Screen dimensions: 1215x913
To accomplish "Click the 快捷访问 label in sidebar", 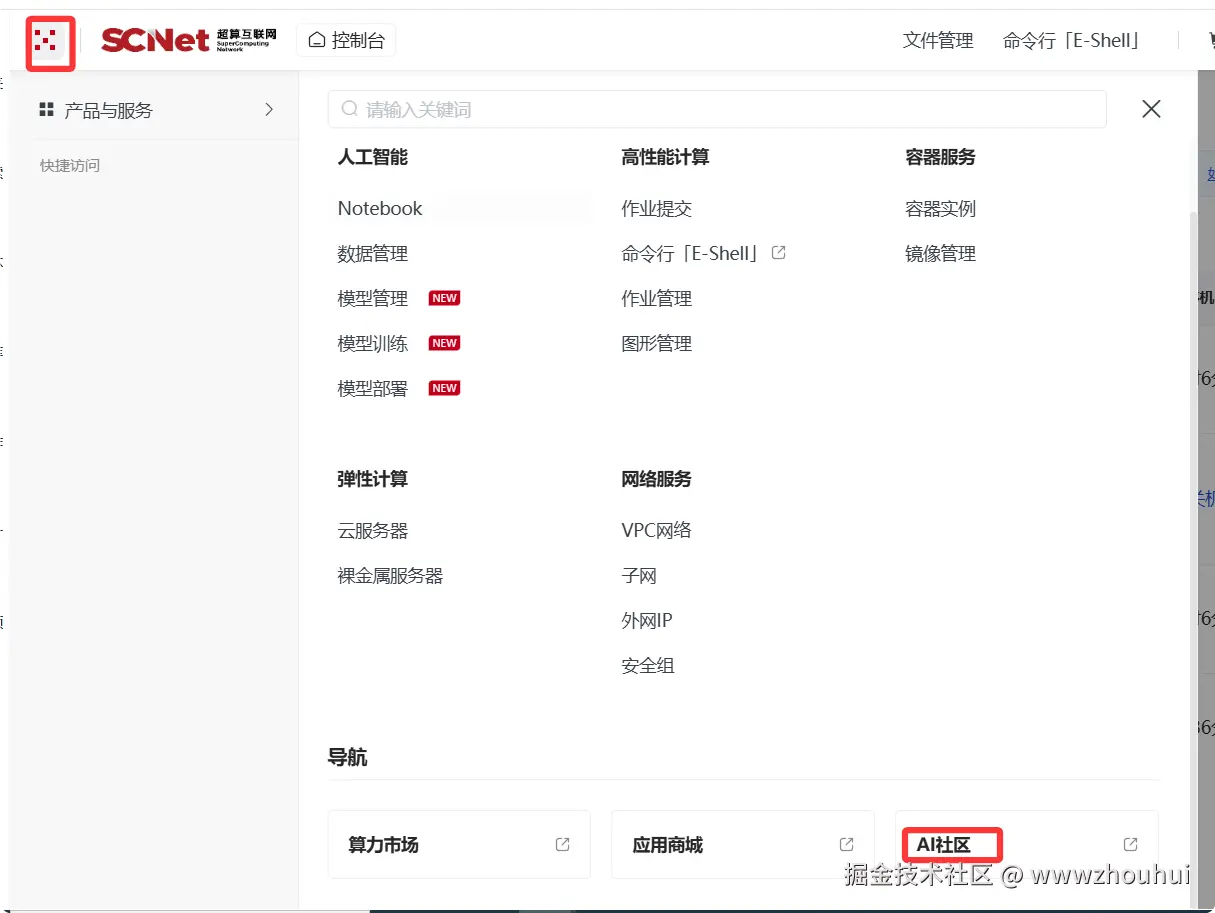I will (70, 165).
